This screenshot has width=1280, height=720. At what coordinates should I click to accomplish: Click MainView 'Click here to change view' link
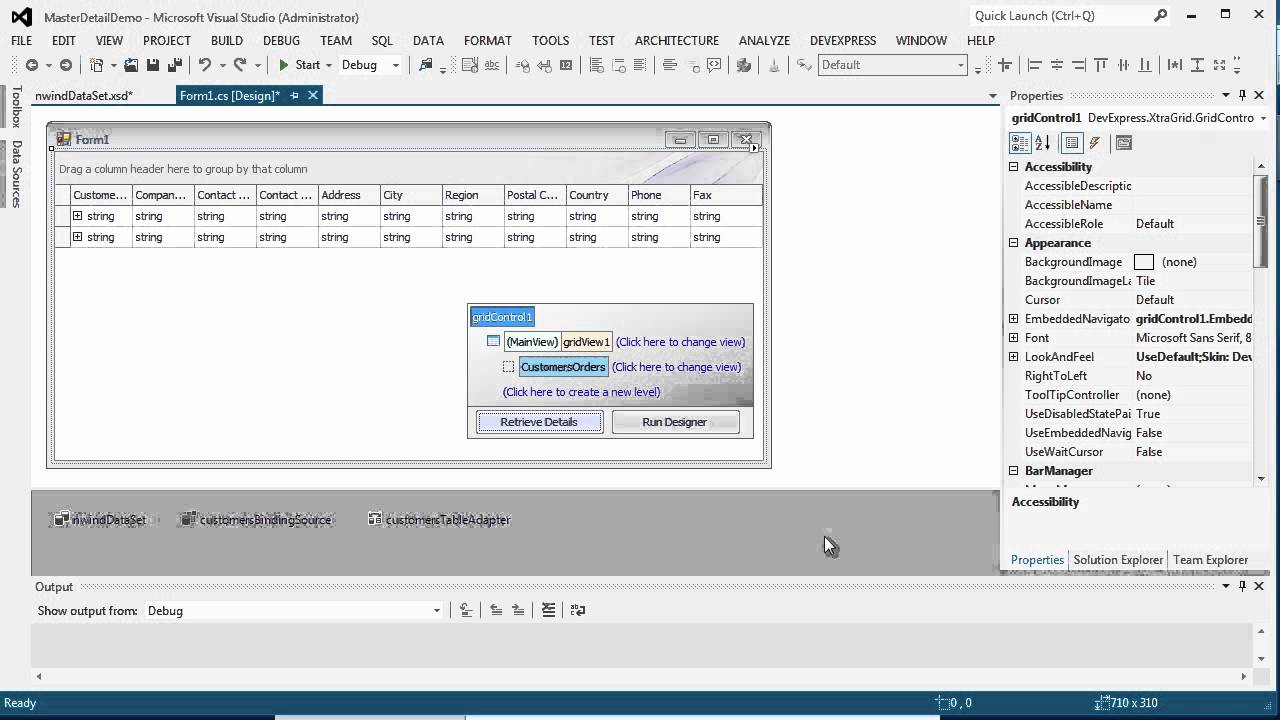coord(680,342)
